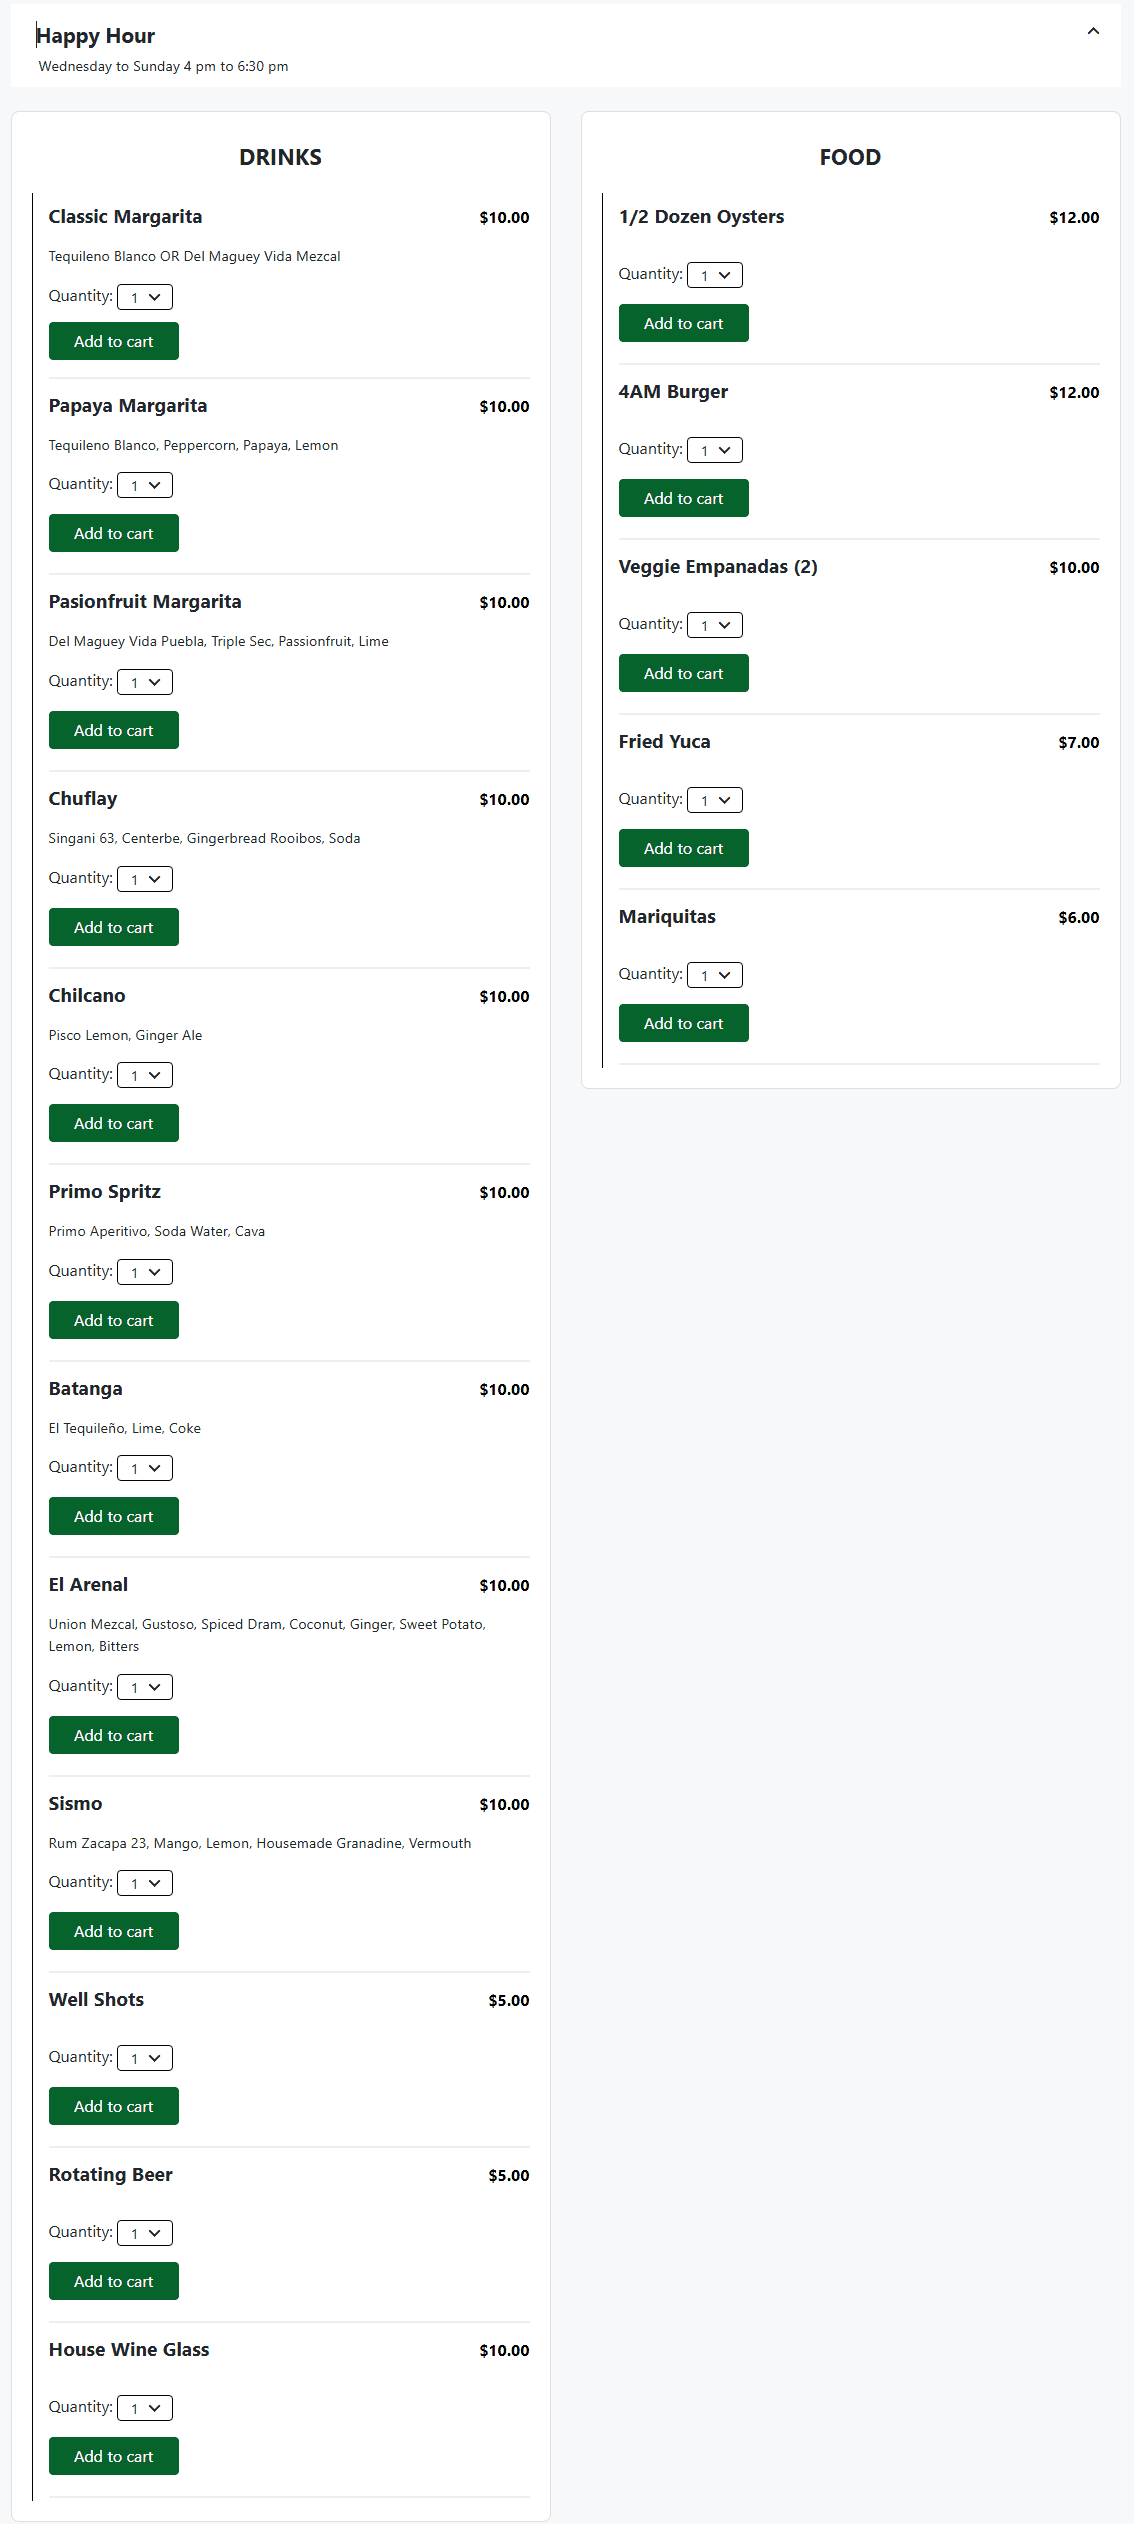Click the Happy Hour heading
1134x2524 pixels.
[96, 36]
